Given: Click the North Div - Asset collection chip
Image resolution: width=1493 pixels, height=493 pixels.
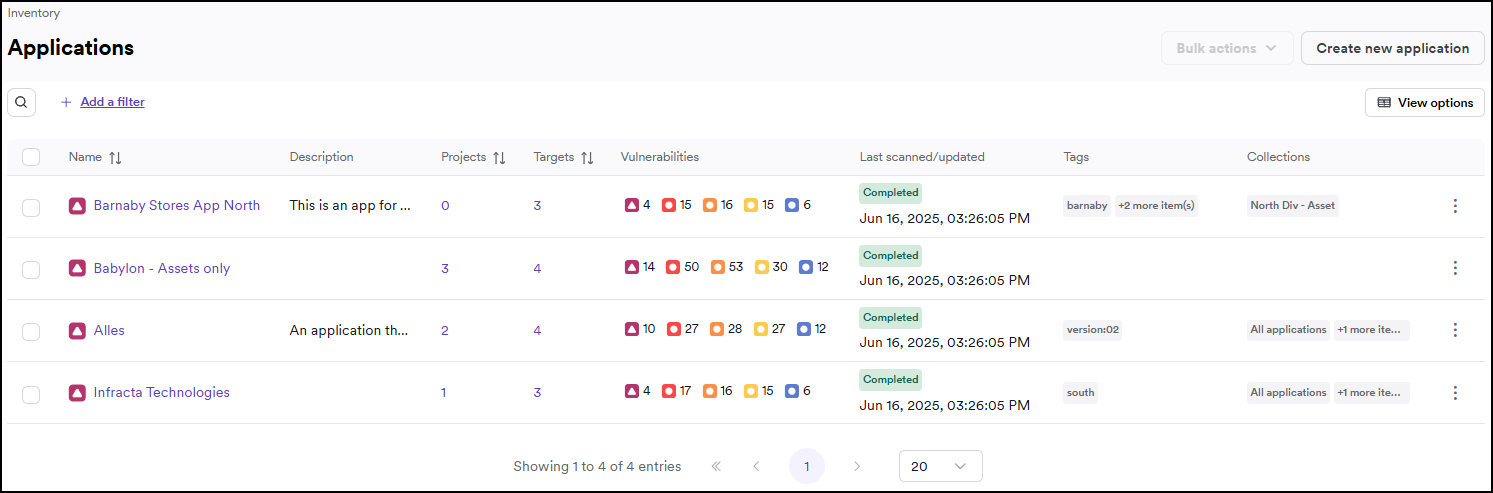Looking at the screenshot, I should tap(1293, 205).
